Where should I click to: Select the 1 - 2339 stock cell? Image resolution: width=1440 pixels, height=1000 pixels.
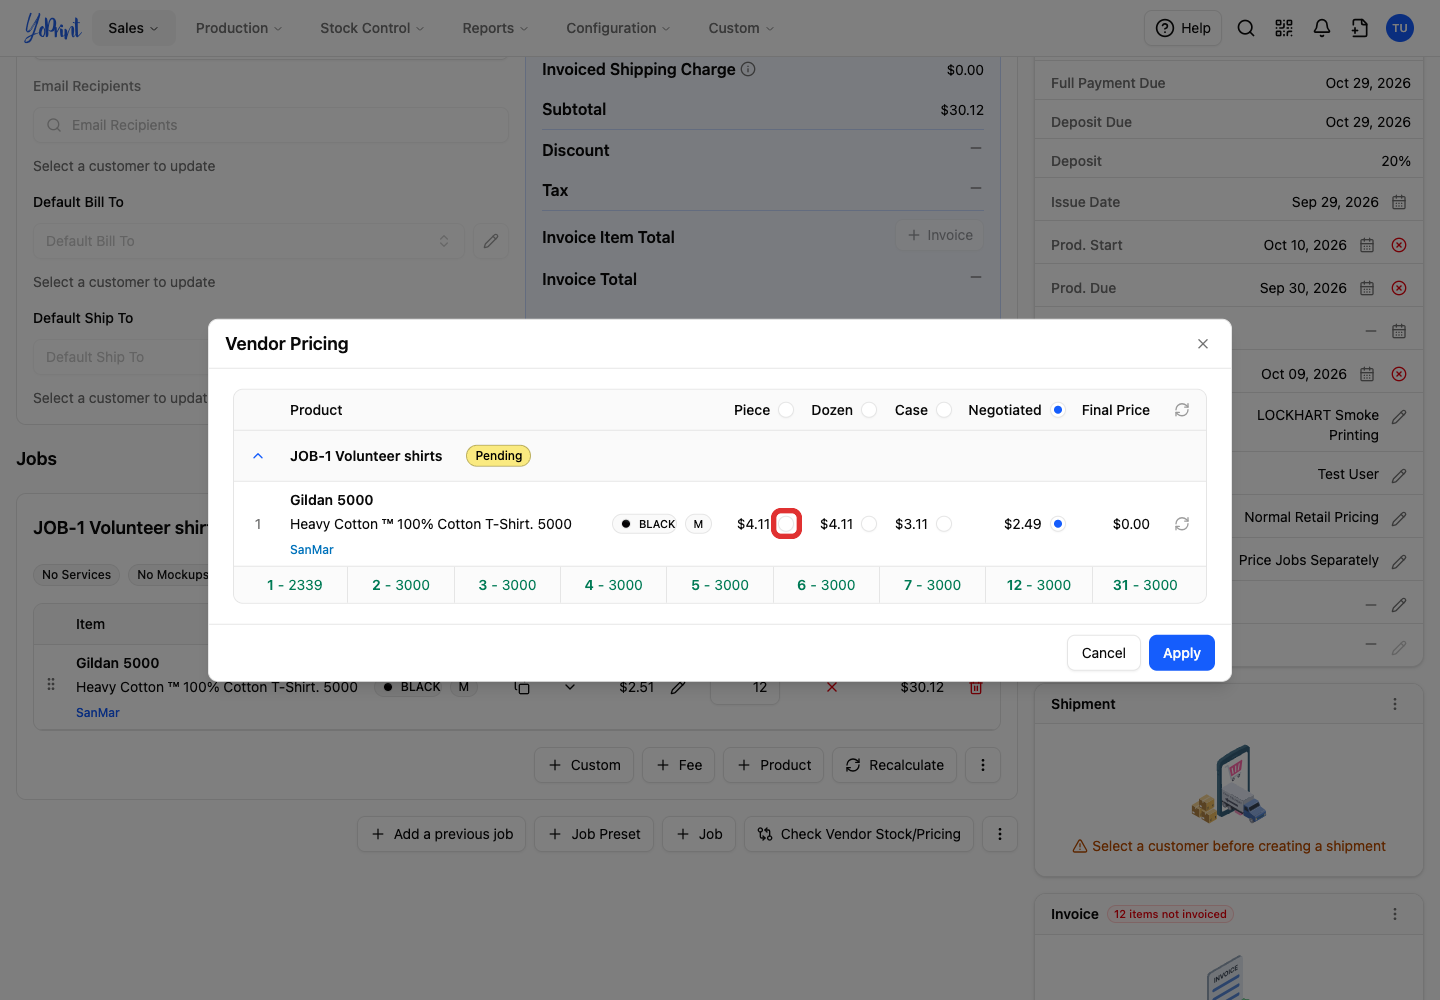(x=294, y=585)
